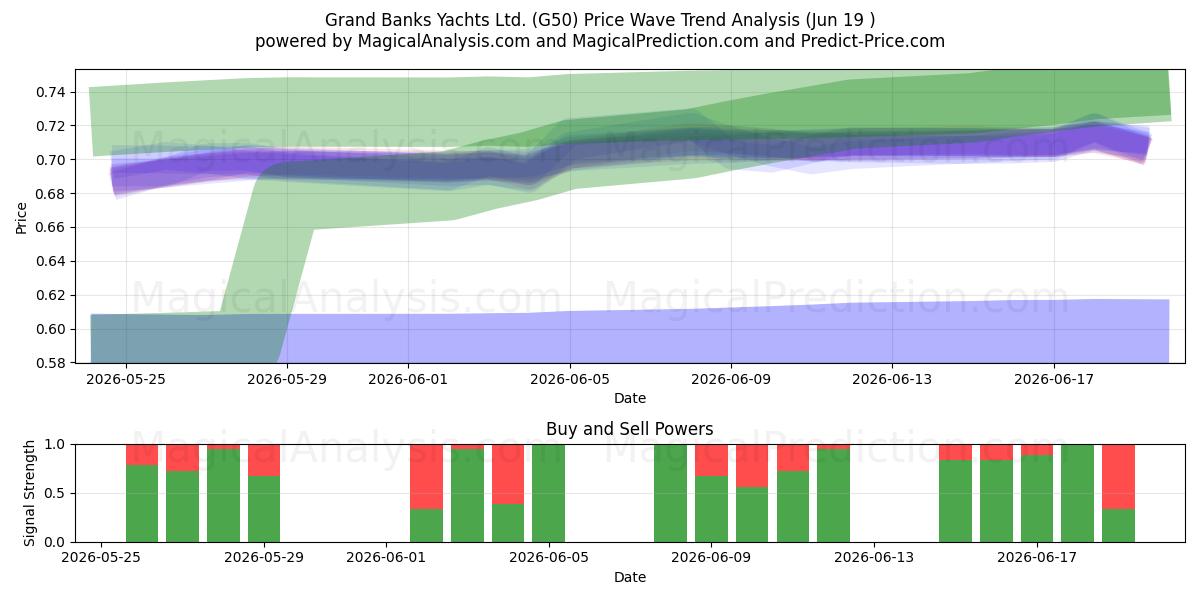Click the 0.58 price tick label
Viewport: 1200px width, 600px height.
pyautogui.click(x=51, y=363)
